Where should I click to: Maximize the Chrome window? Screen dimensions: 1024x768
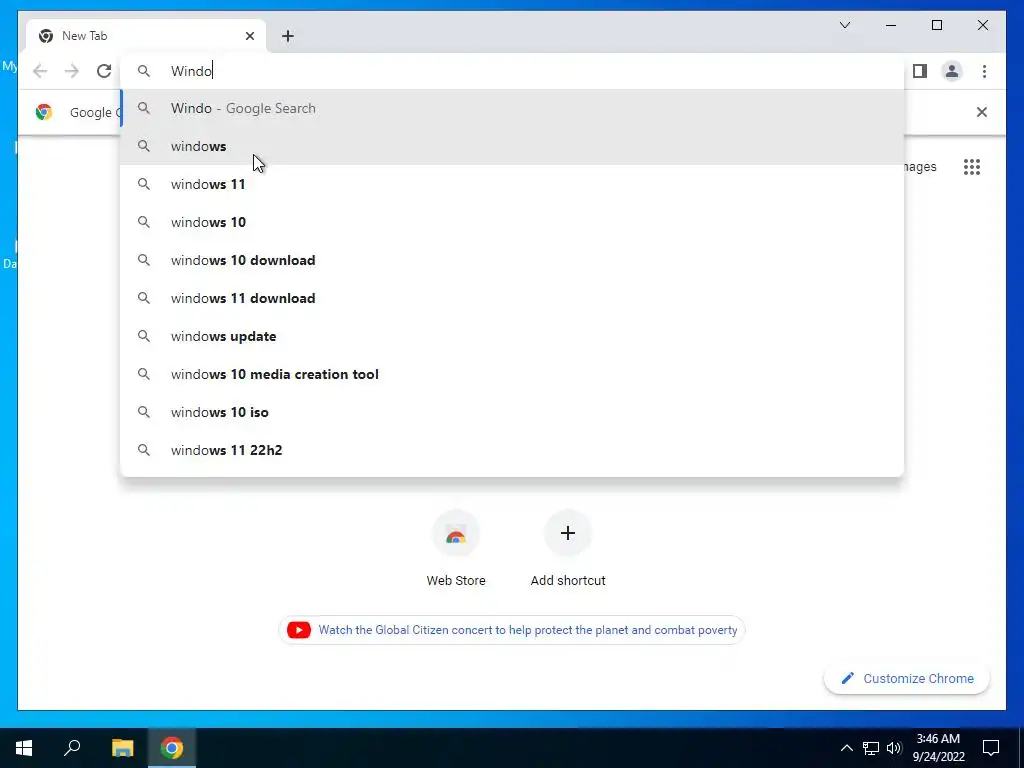(x=936, y=25)
